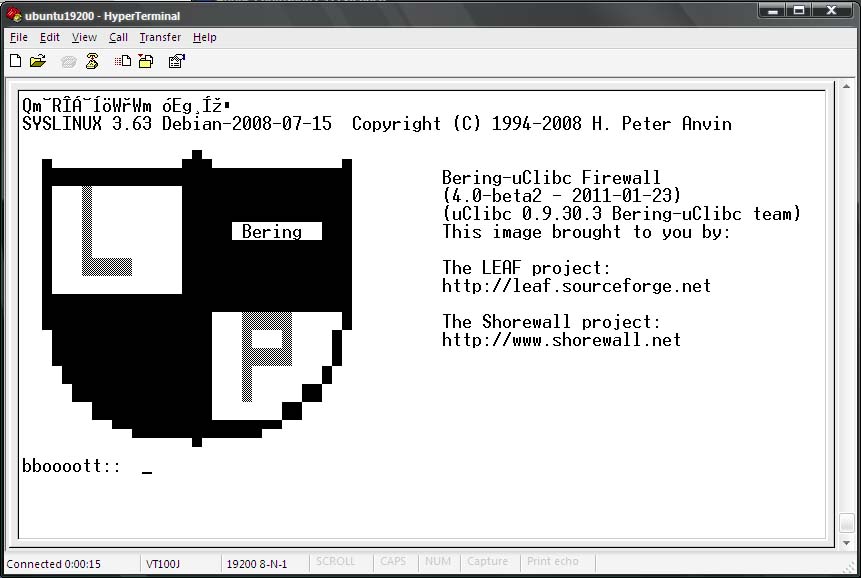Click The LEAF project text line
Viewport: 861px width, 578px height.
[527, 268]
